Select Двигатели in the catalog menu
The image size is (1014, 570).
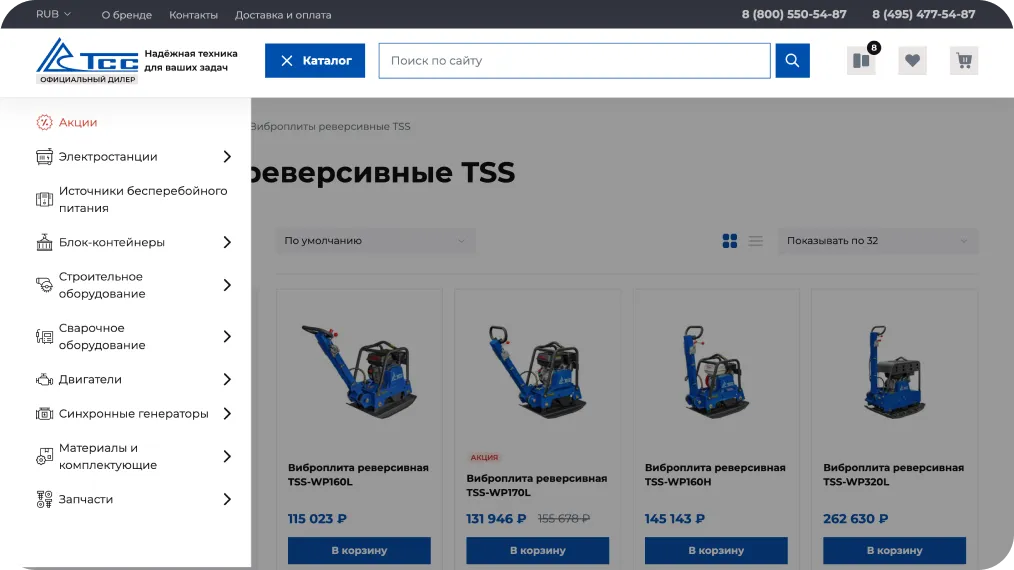tap(90, 379)
